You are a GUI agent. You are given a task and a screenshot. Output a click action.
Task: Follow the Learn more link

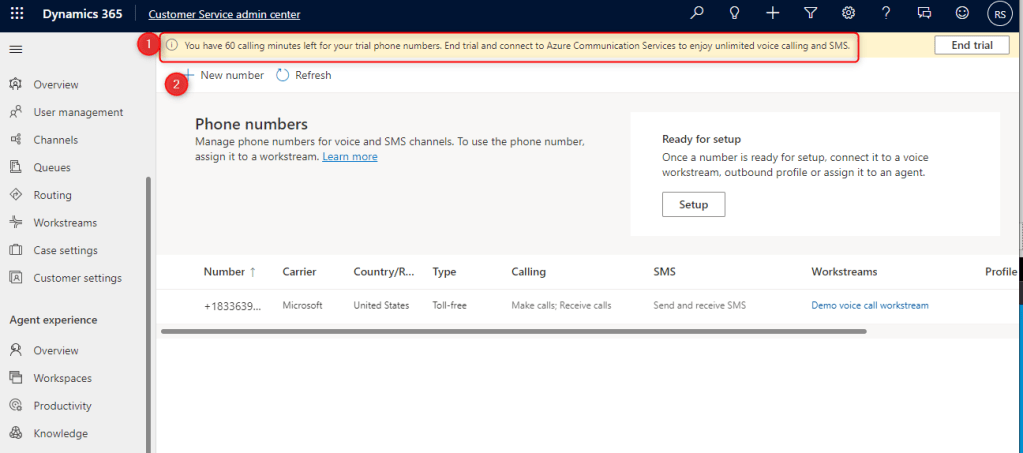point(349,157)
